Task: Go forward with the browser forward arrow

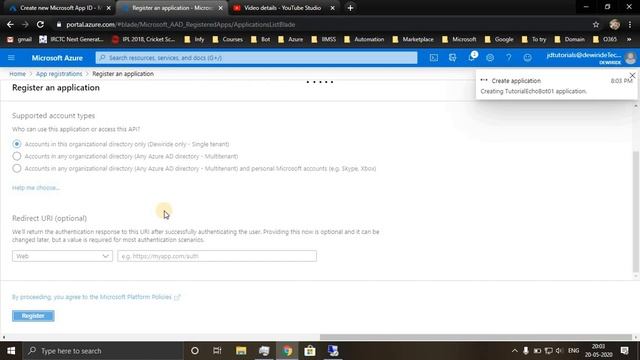Action: click(25, 24)
